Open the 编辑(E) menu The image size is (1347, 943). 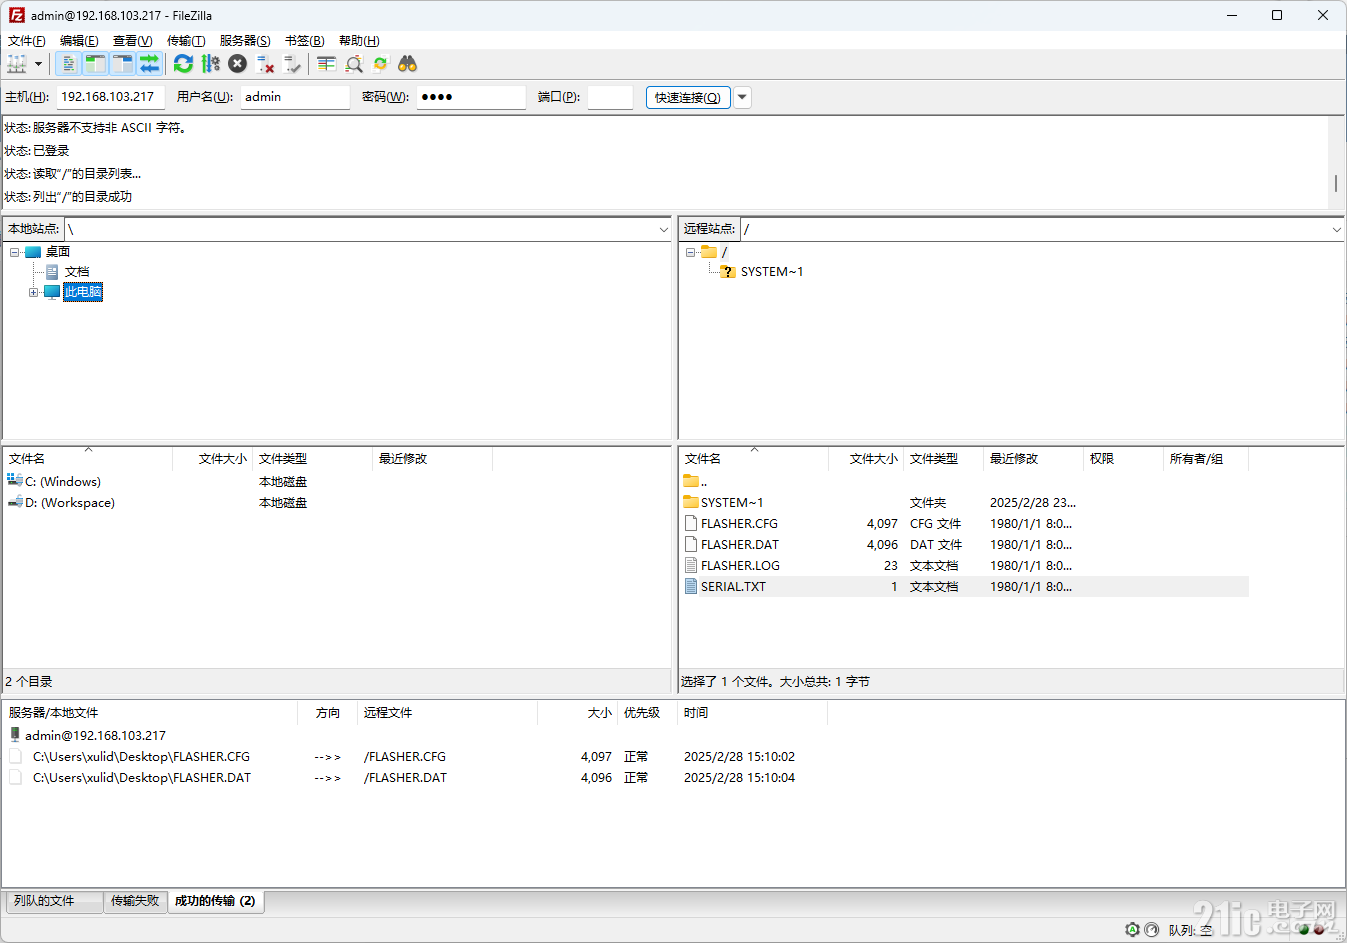tap(79, 41)
